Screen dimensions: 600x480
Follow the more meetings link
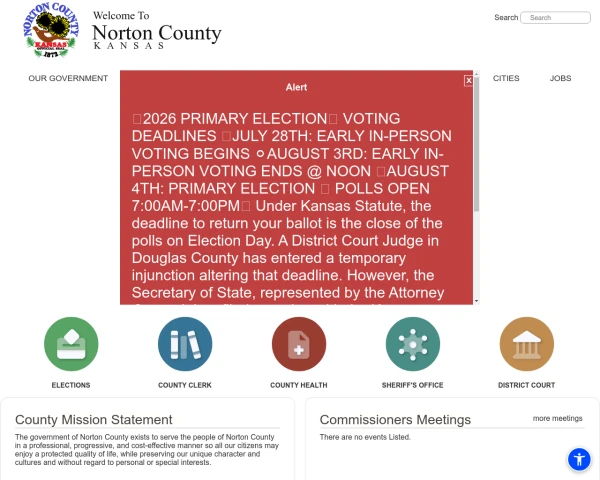(558, 418)
